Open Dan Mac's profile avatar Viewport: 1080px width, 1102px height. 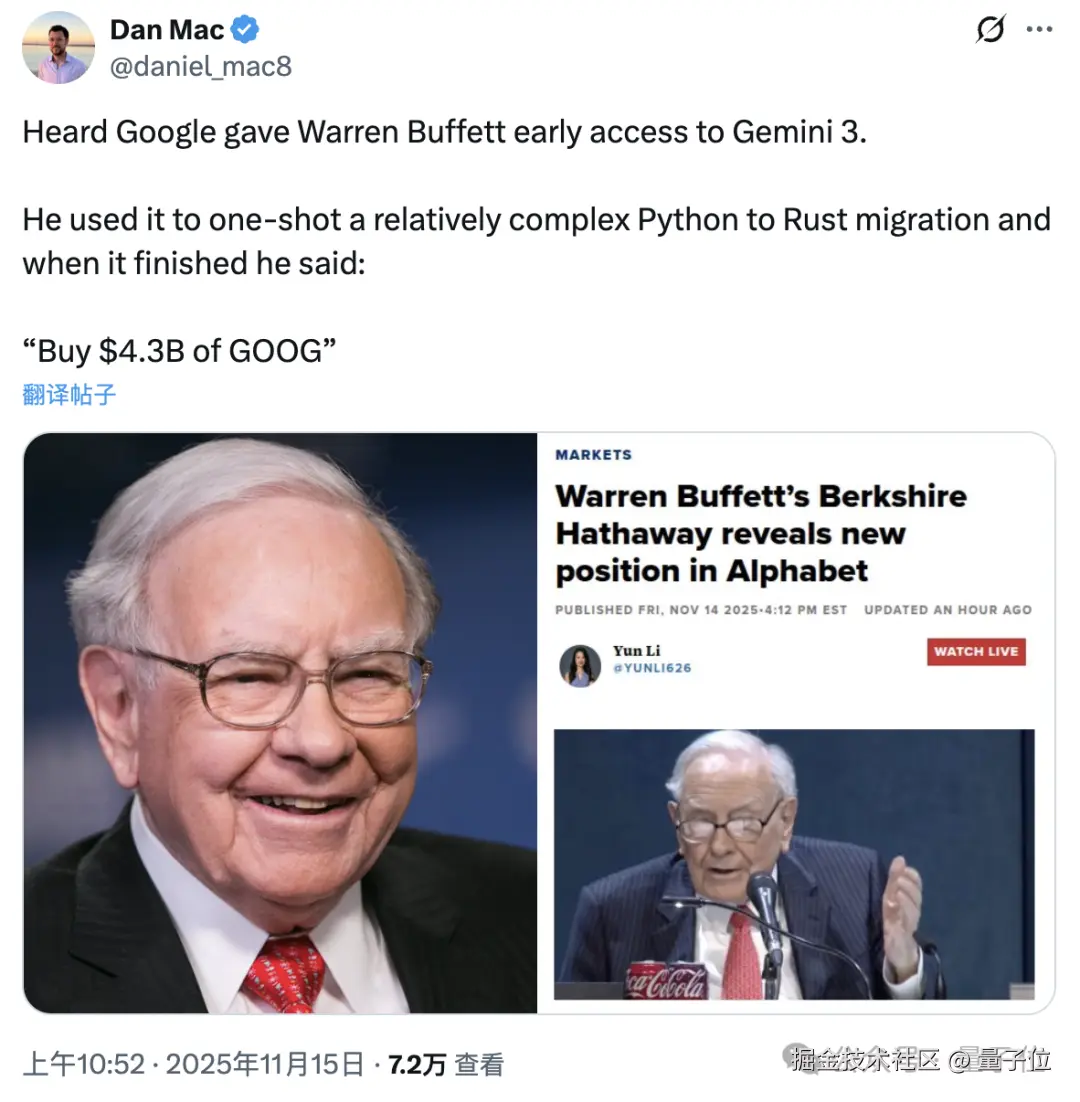click(x=58, y=48)
